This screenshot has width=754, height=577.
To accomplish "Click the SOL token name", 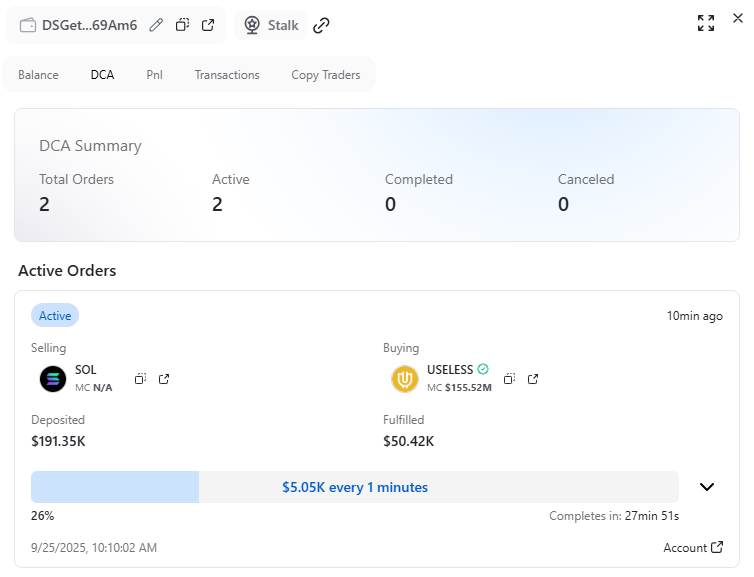I will pos(86,369).
